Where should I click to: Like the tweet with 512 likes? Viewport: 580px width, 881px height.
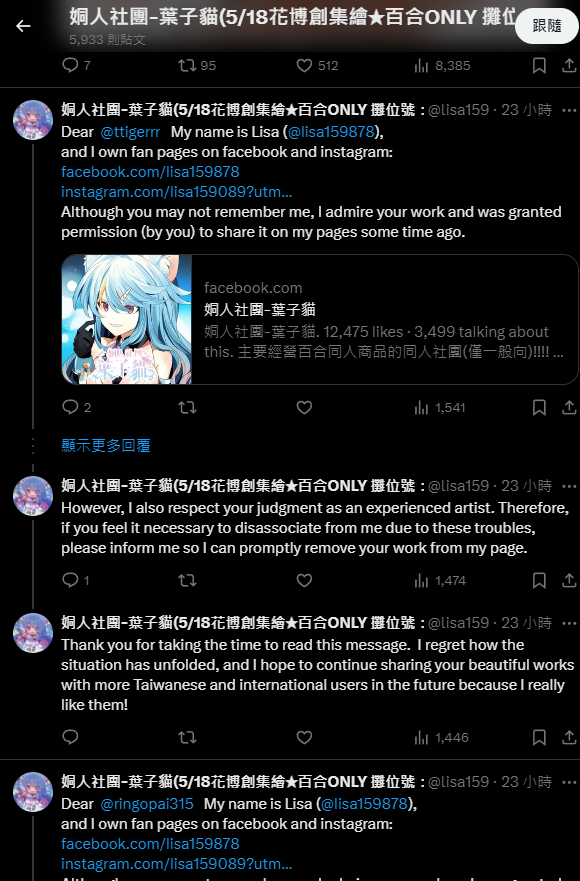click(317, 66)
